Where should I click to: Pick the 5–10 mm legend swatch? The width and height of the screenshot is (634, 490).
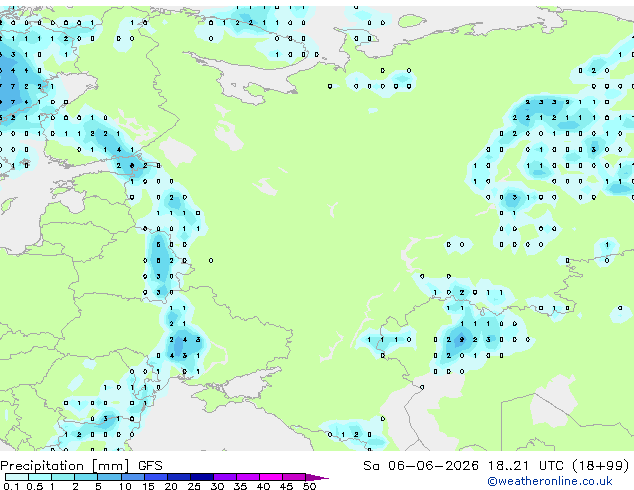point(109,477)
